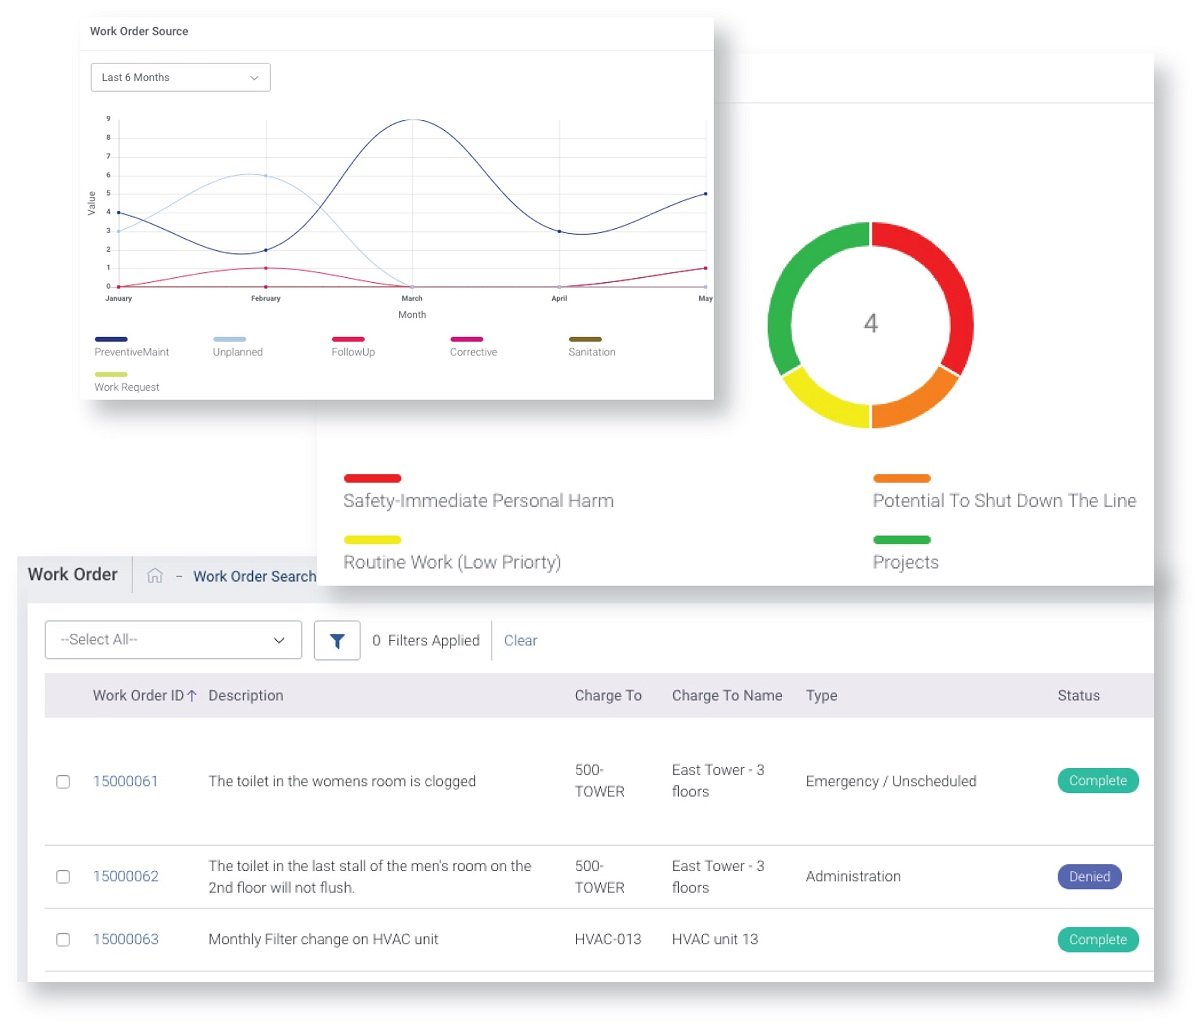The image size is (1200, 1027).
Task: Expand the --Select All-- dropdown
Action: tap(173, 640)
